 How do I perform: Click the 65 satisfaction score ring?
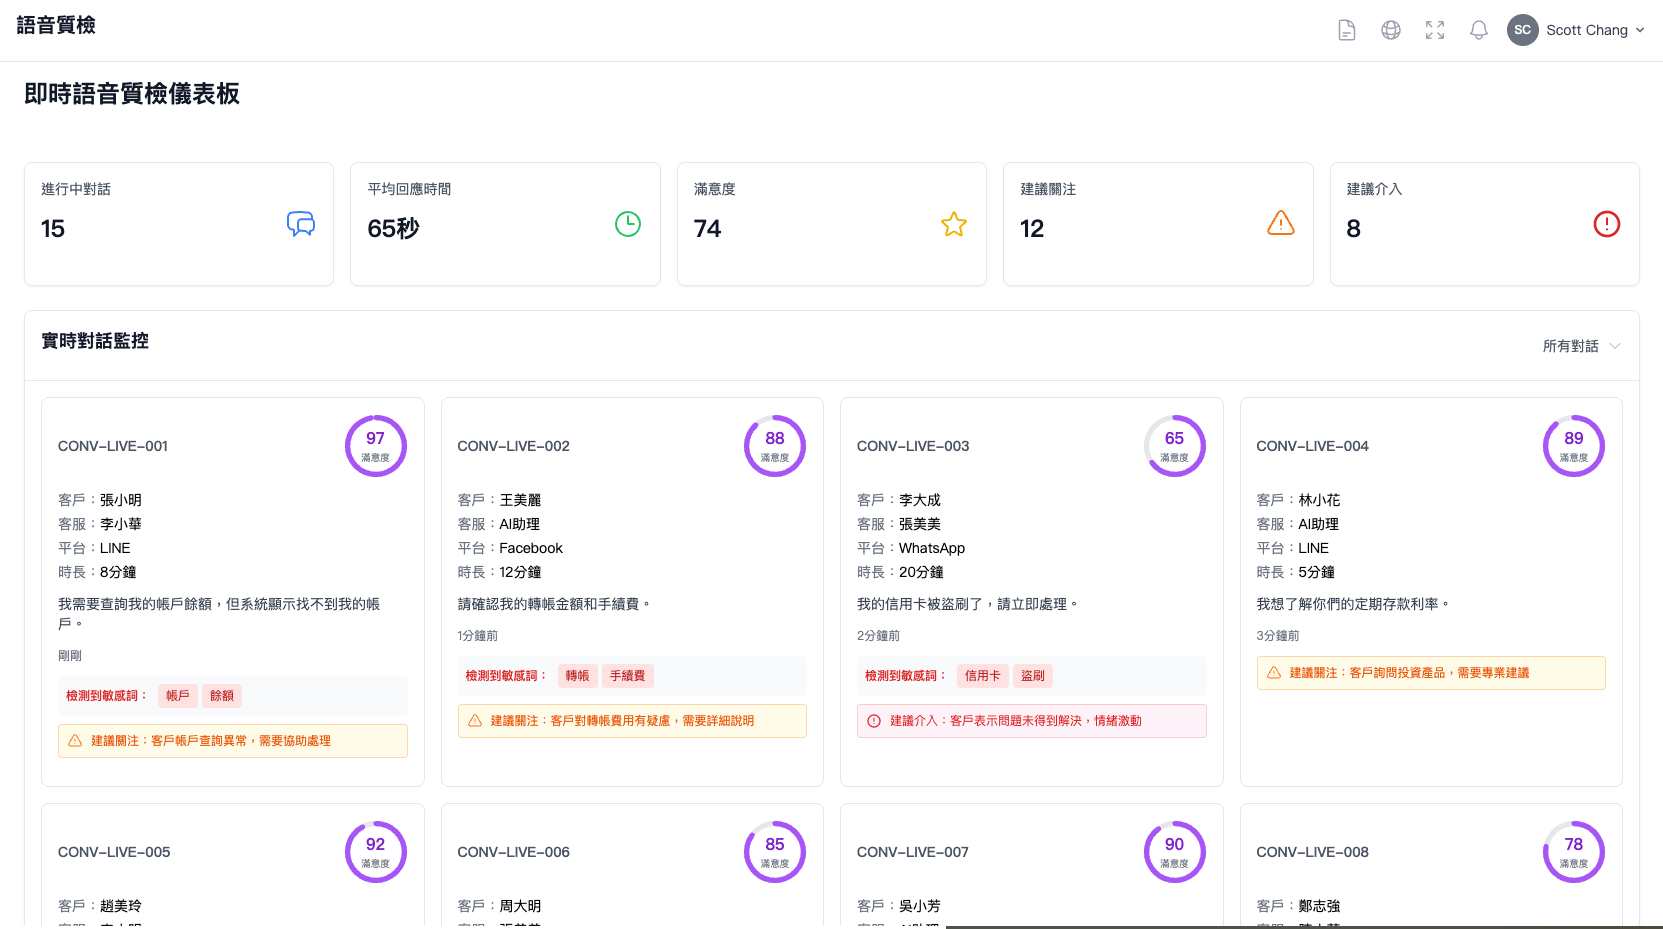tap(1174, 446)
